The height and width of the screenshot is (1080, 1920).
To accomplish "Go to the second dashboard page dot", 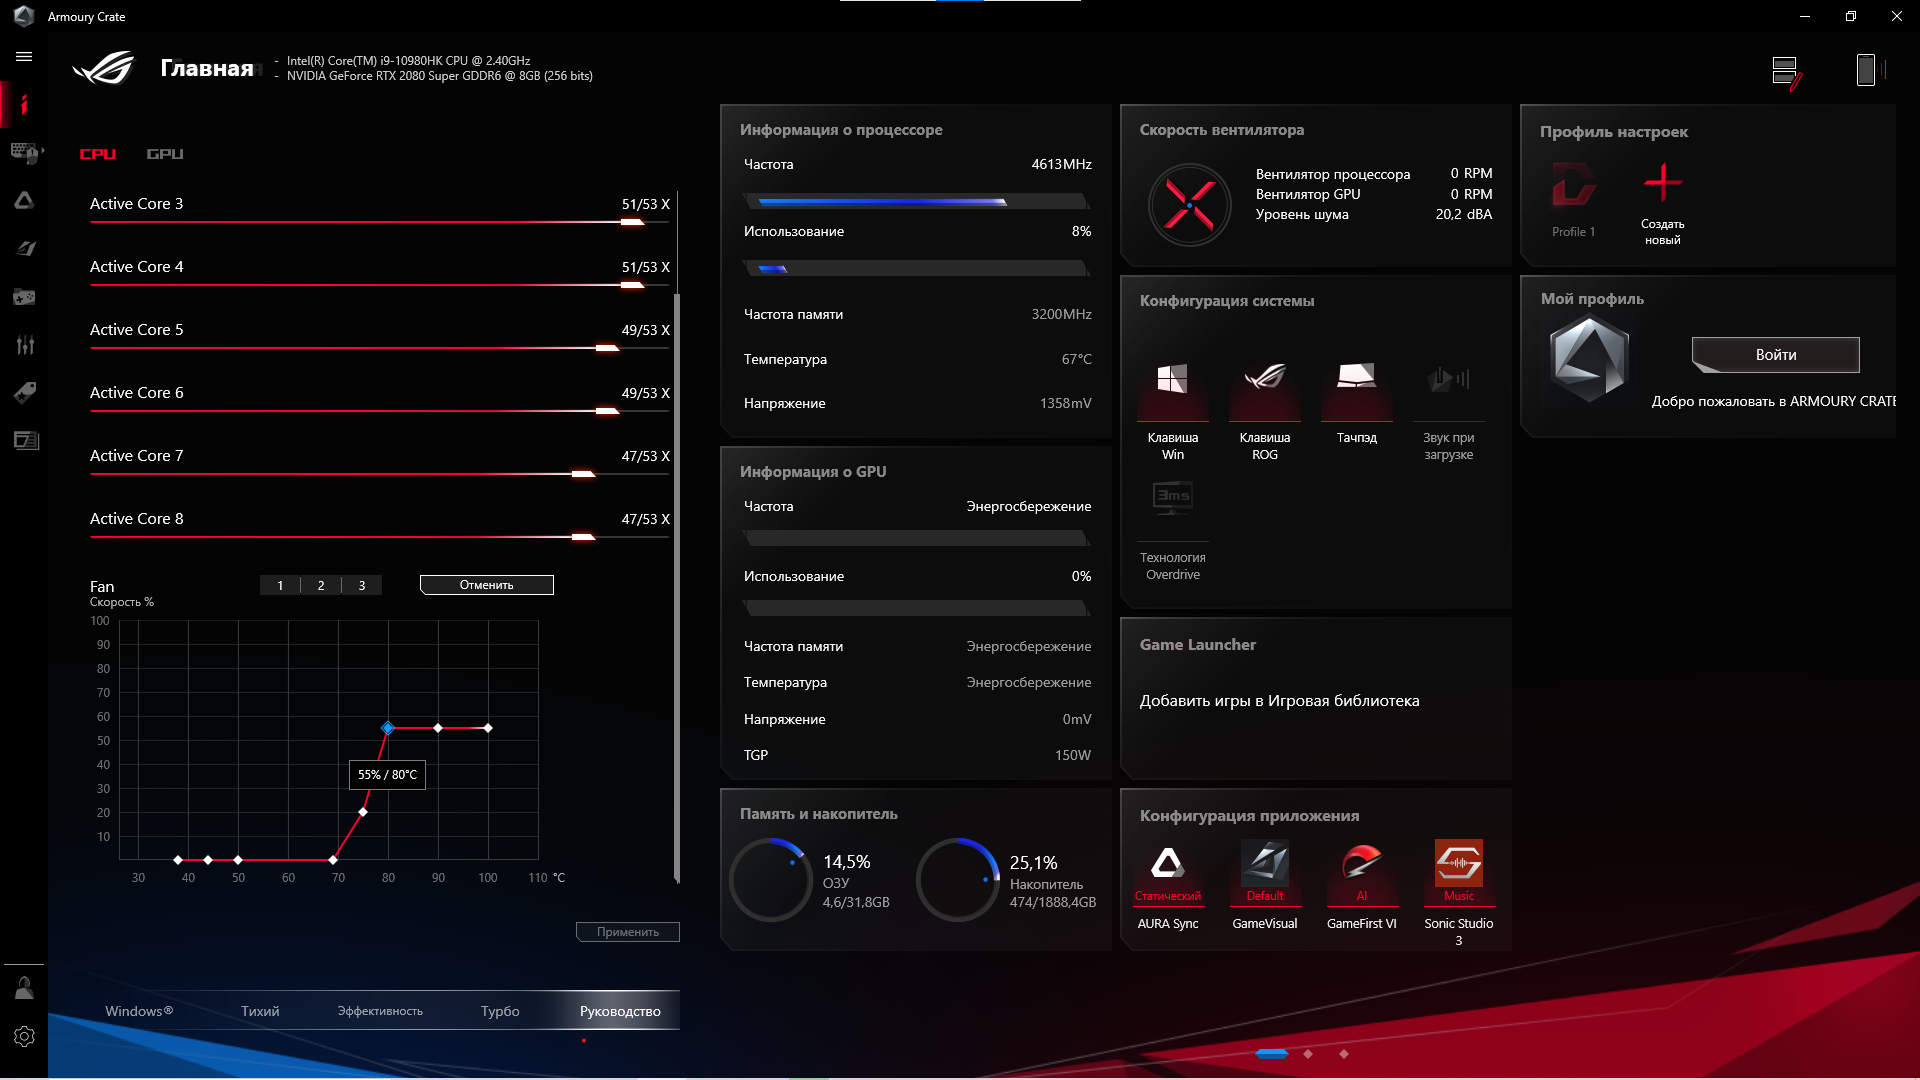I will click(x=1308, y=1054).
